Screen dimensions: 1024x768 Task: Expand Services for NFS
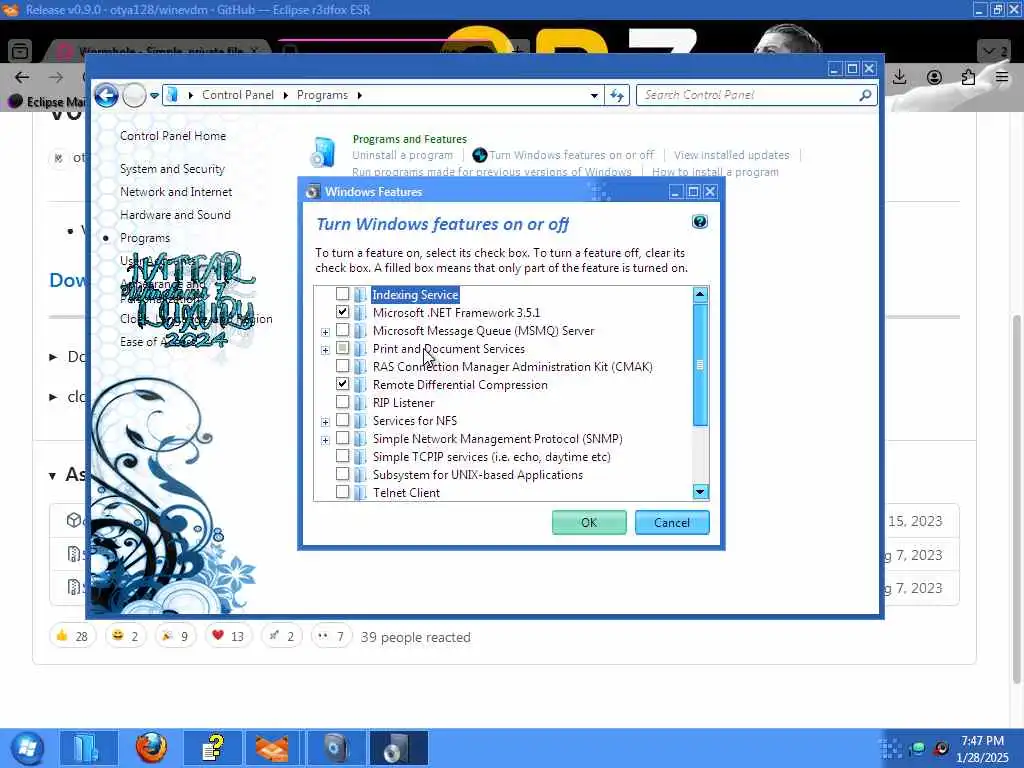325,423
